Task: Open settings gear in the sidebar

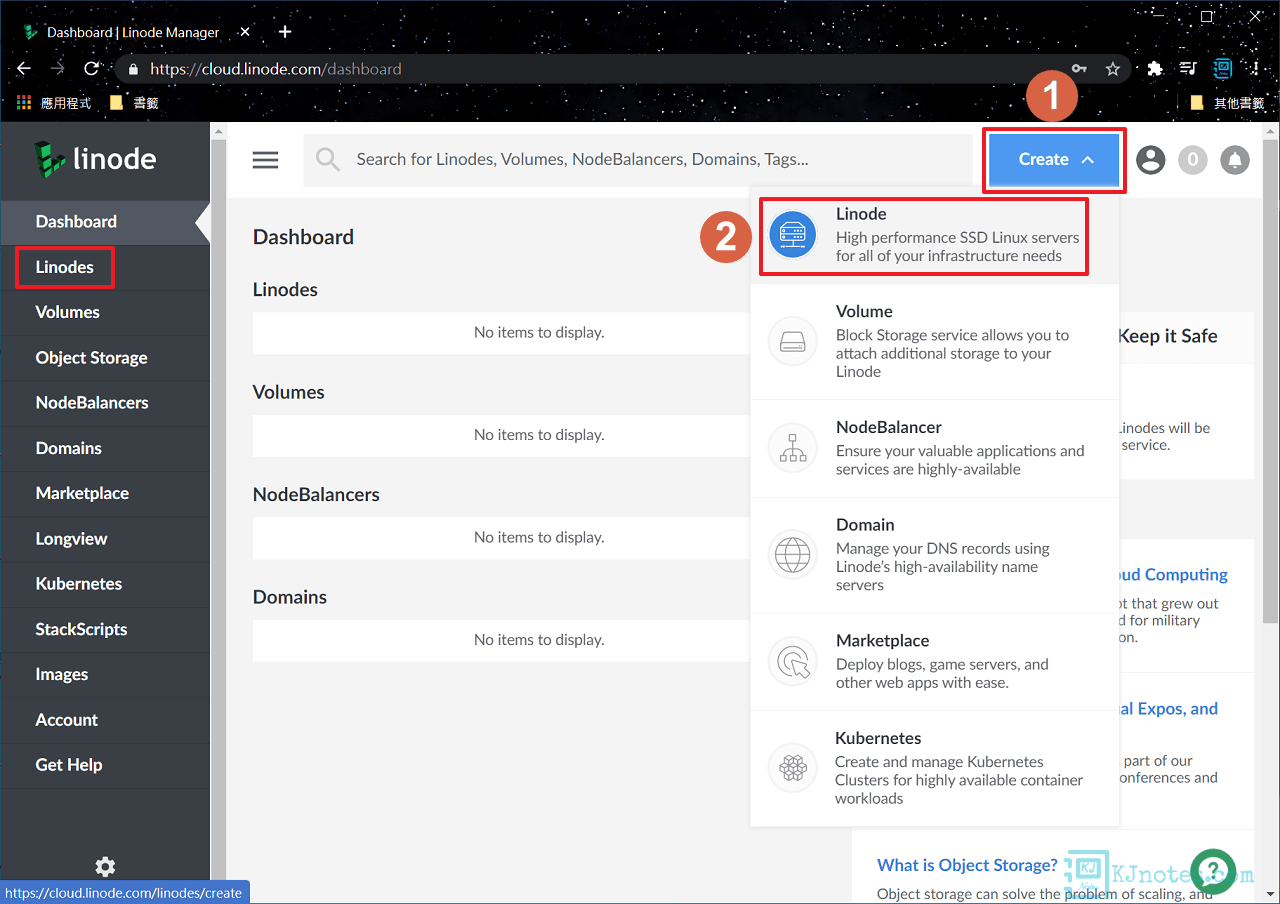Action: (105, 867)
